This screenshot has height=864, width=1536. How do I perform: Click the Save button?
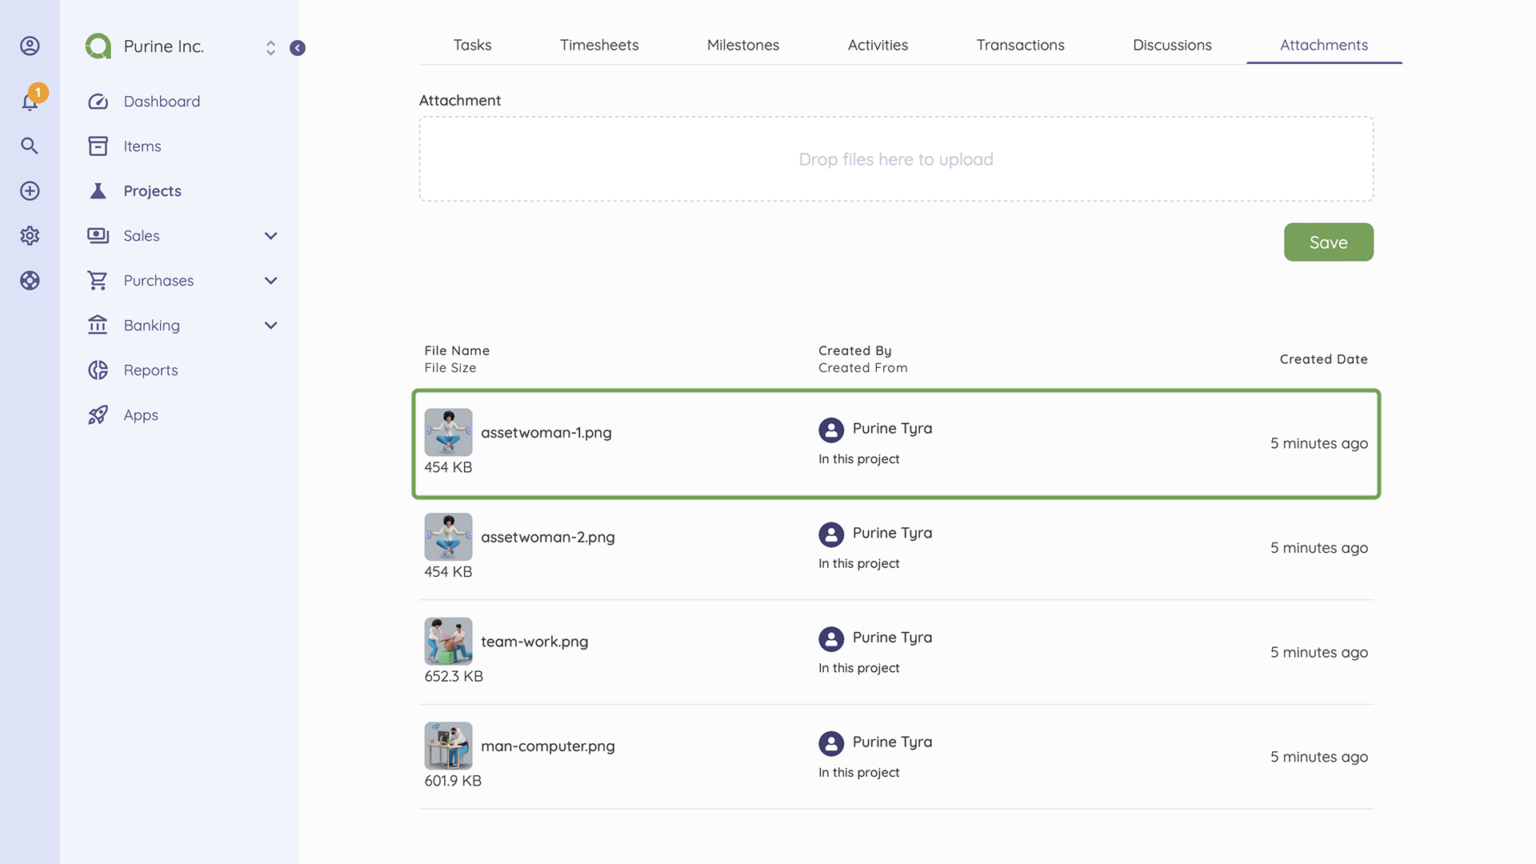pos(1328,242)
